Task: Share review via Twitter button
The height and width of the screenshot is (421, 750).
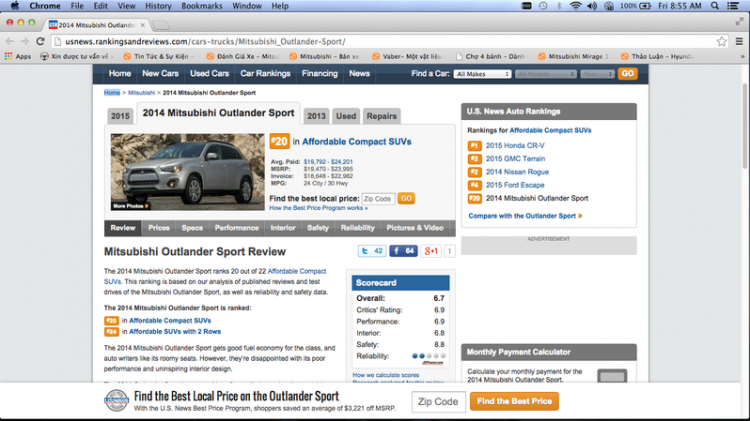Action: click(x=372, y=251)
